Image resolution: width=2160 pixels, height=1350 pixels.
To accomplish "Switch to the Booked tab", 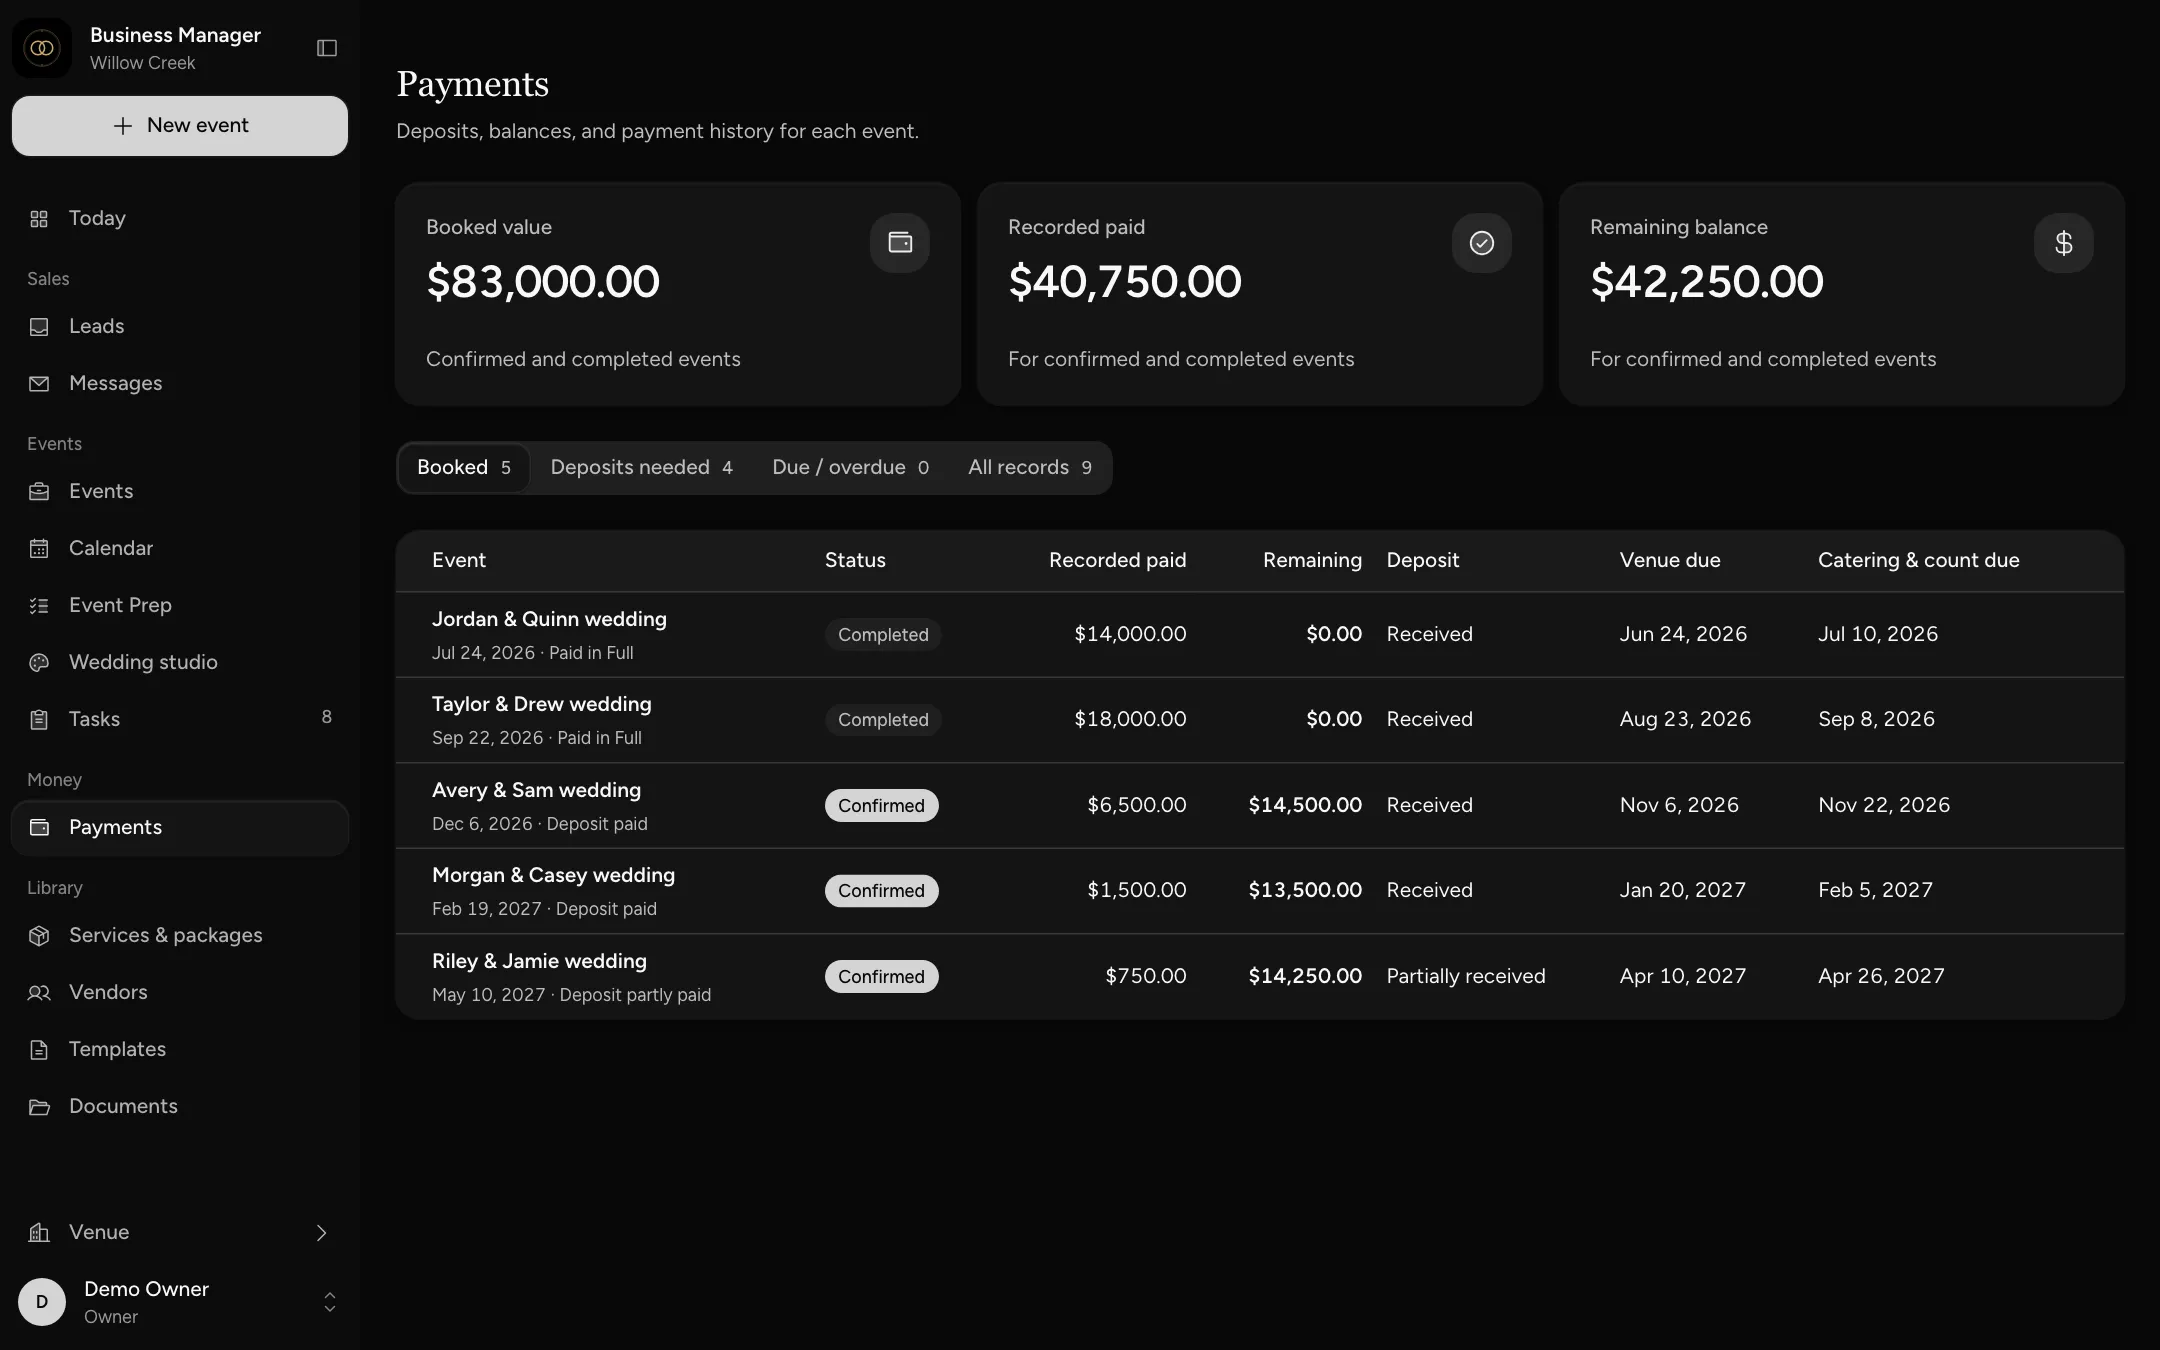I will coord(464,468).
